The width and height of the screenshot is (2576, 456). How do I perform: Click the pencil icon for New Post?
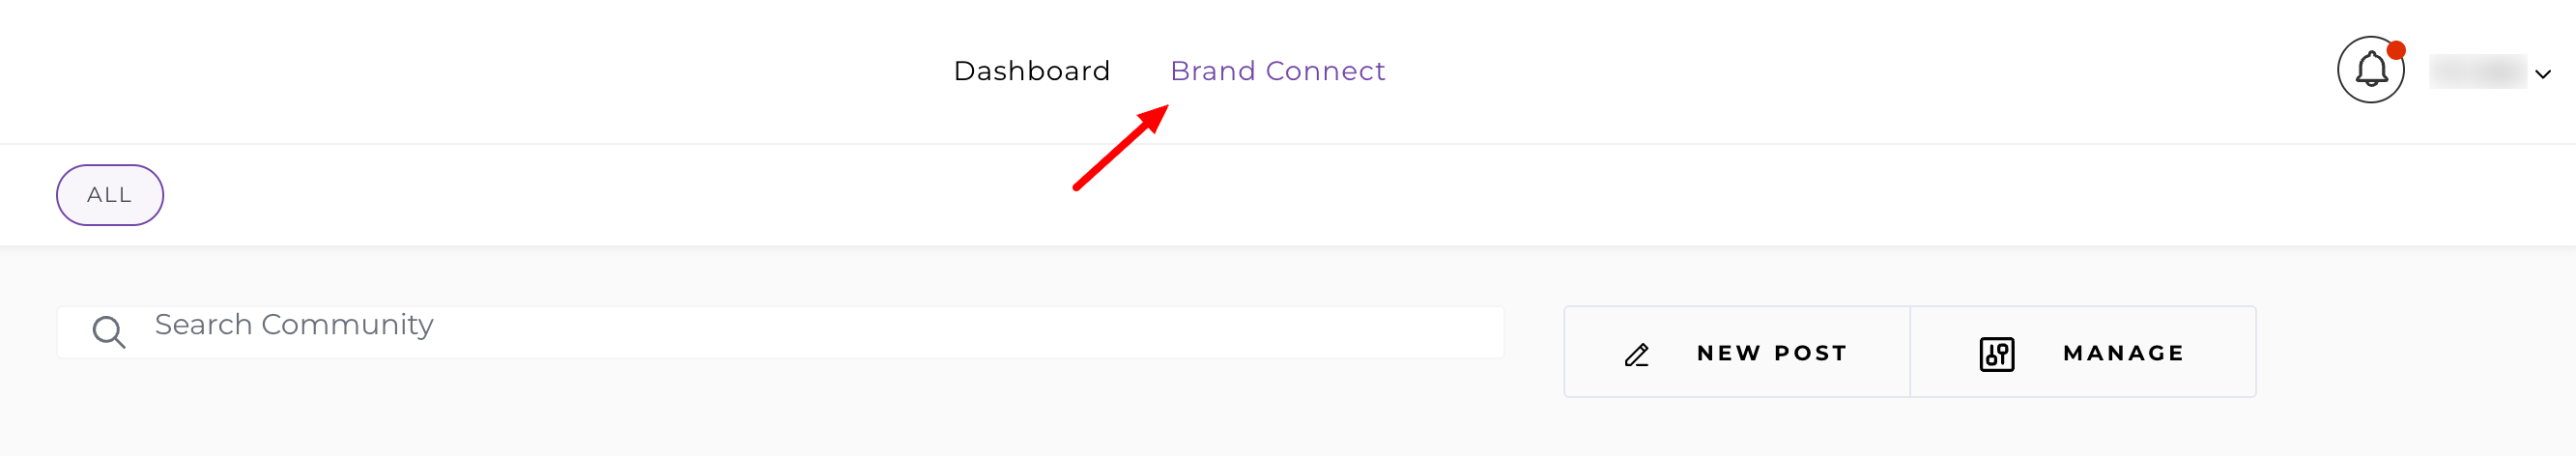[x=1637, y=354]
